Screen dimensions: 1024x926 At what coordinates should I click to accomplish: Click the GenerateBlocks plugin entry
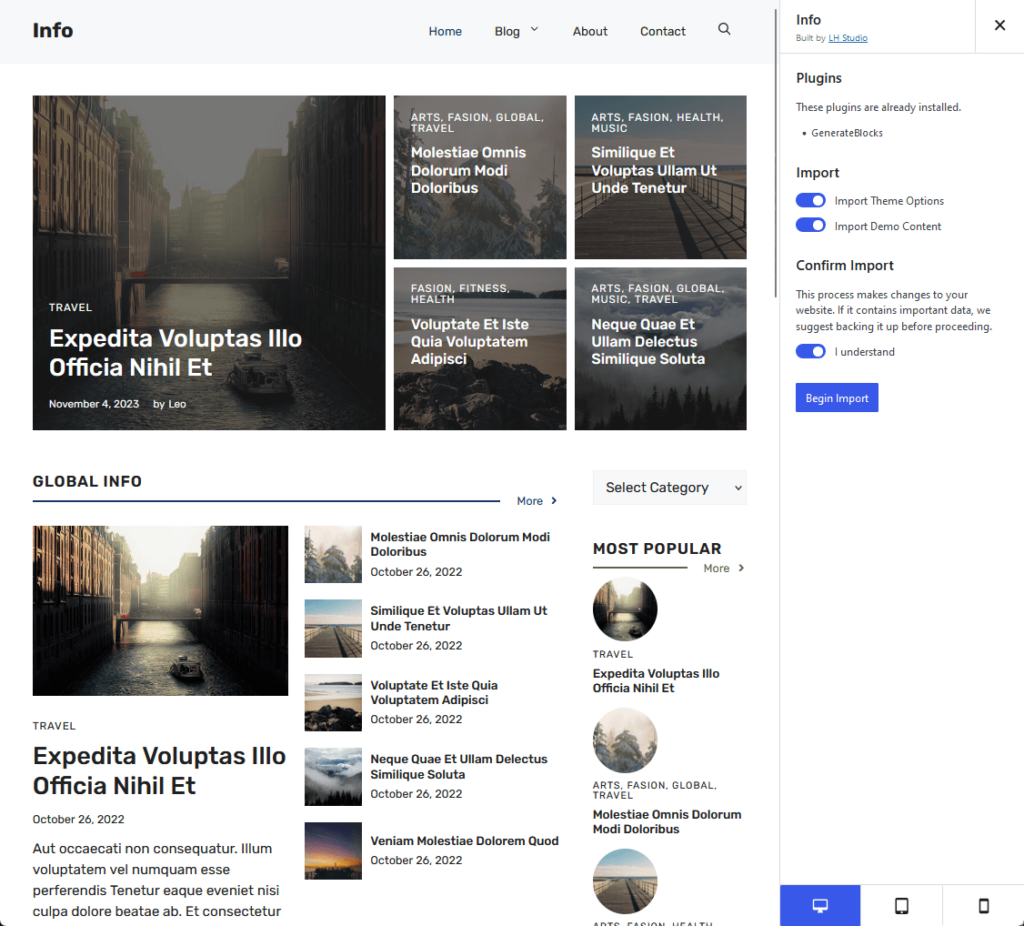pyautogui.click(x=846, y=133)
